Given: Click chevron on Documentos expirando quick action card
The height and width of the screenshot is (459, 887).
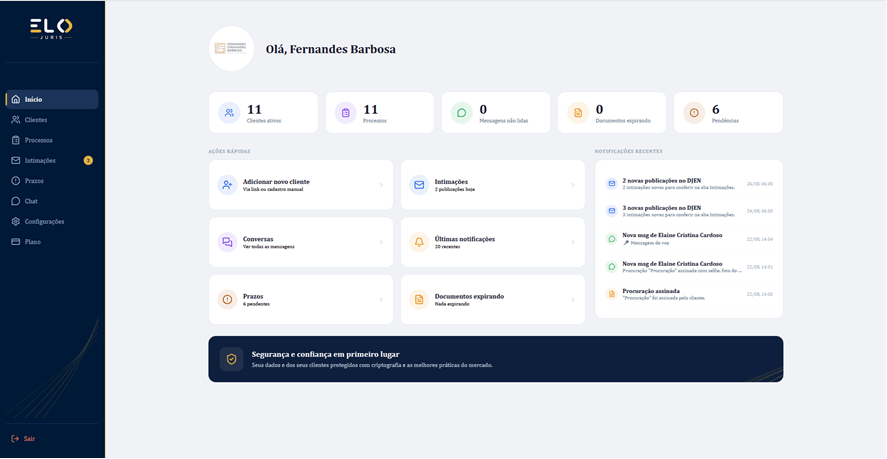Looking at the screenshot, I should point(573,299).
